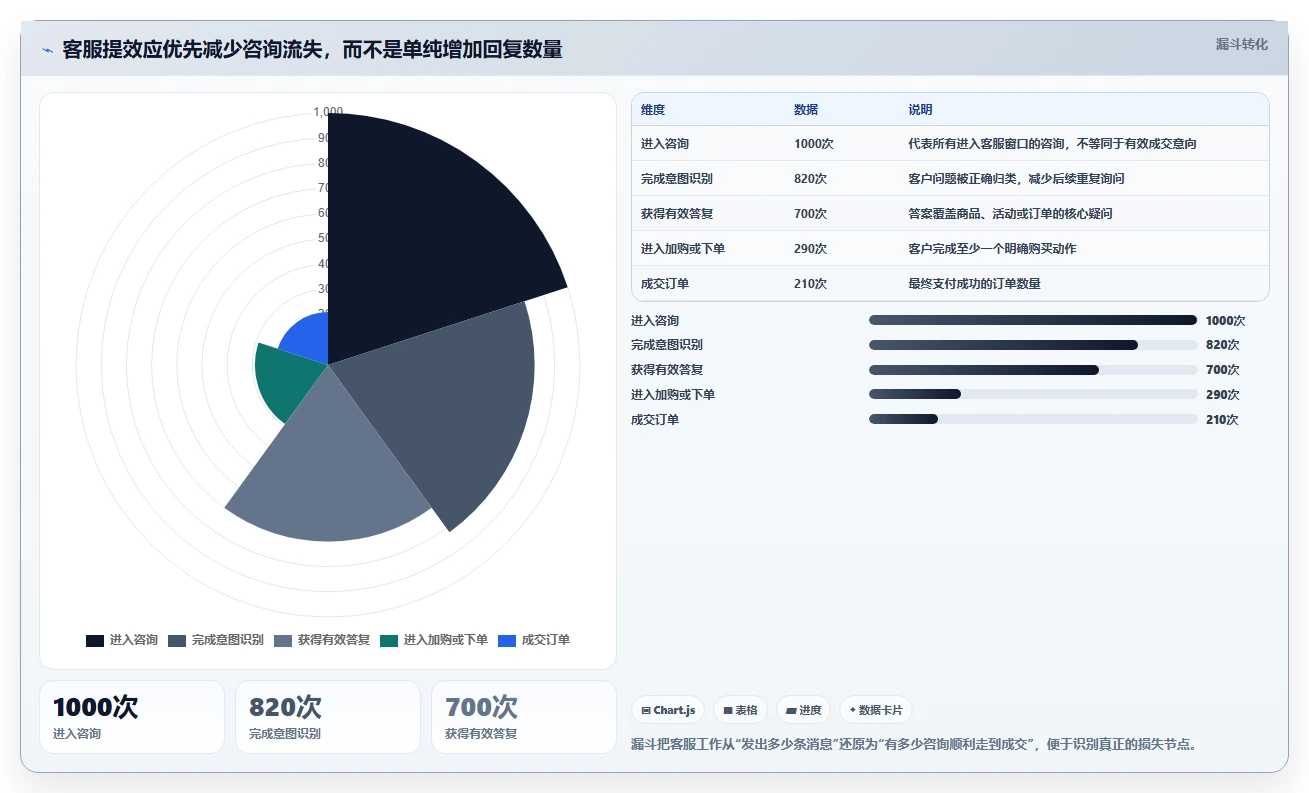Toggle the 完成意图识别 legend item
This screenshot has height=793, width=1309.
pos(216,640)
